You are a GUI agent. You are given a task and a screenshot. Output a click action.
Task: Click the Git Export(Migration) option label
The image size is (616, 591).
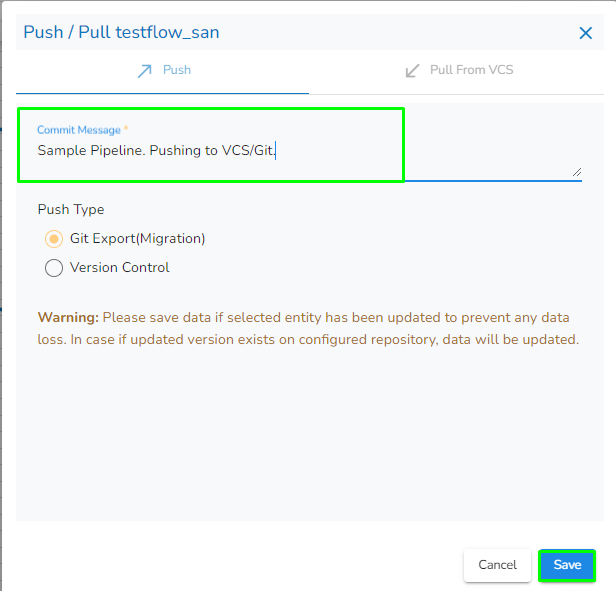pos(138,239)
